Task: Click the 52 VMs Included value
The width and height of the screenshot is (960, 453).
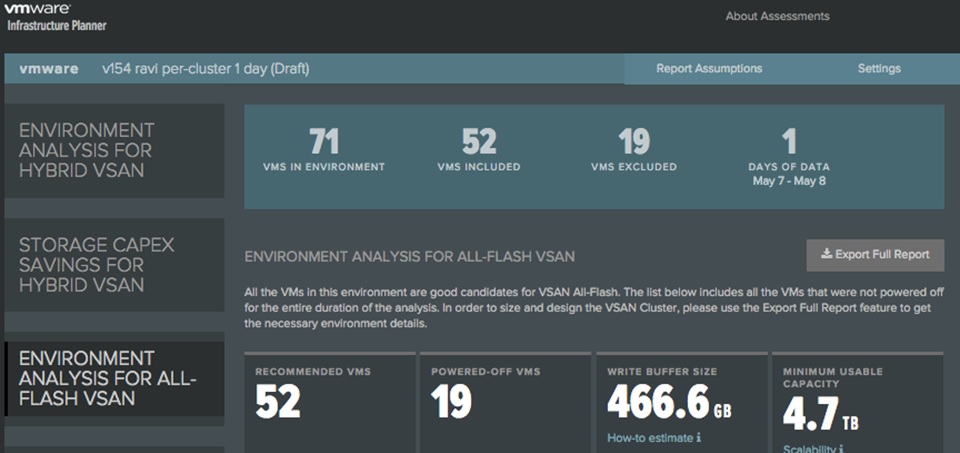Action: [x=479, y=142]
